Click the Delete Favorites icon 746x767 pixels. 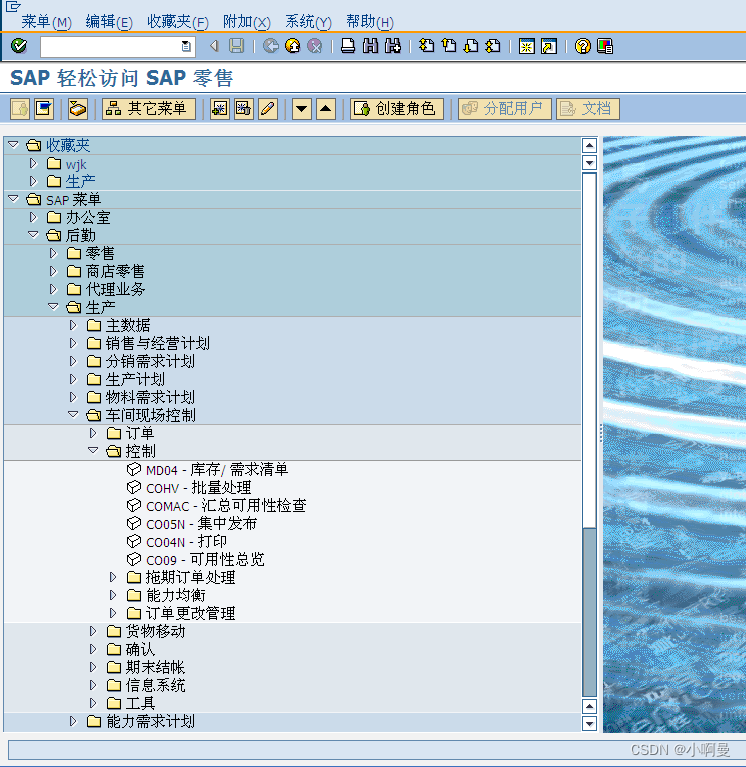(x=244, y=109)
